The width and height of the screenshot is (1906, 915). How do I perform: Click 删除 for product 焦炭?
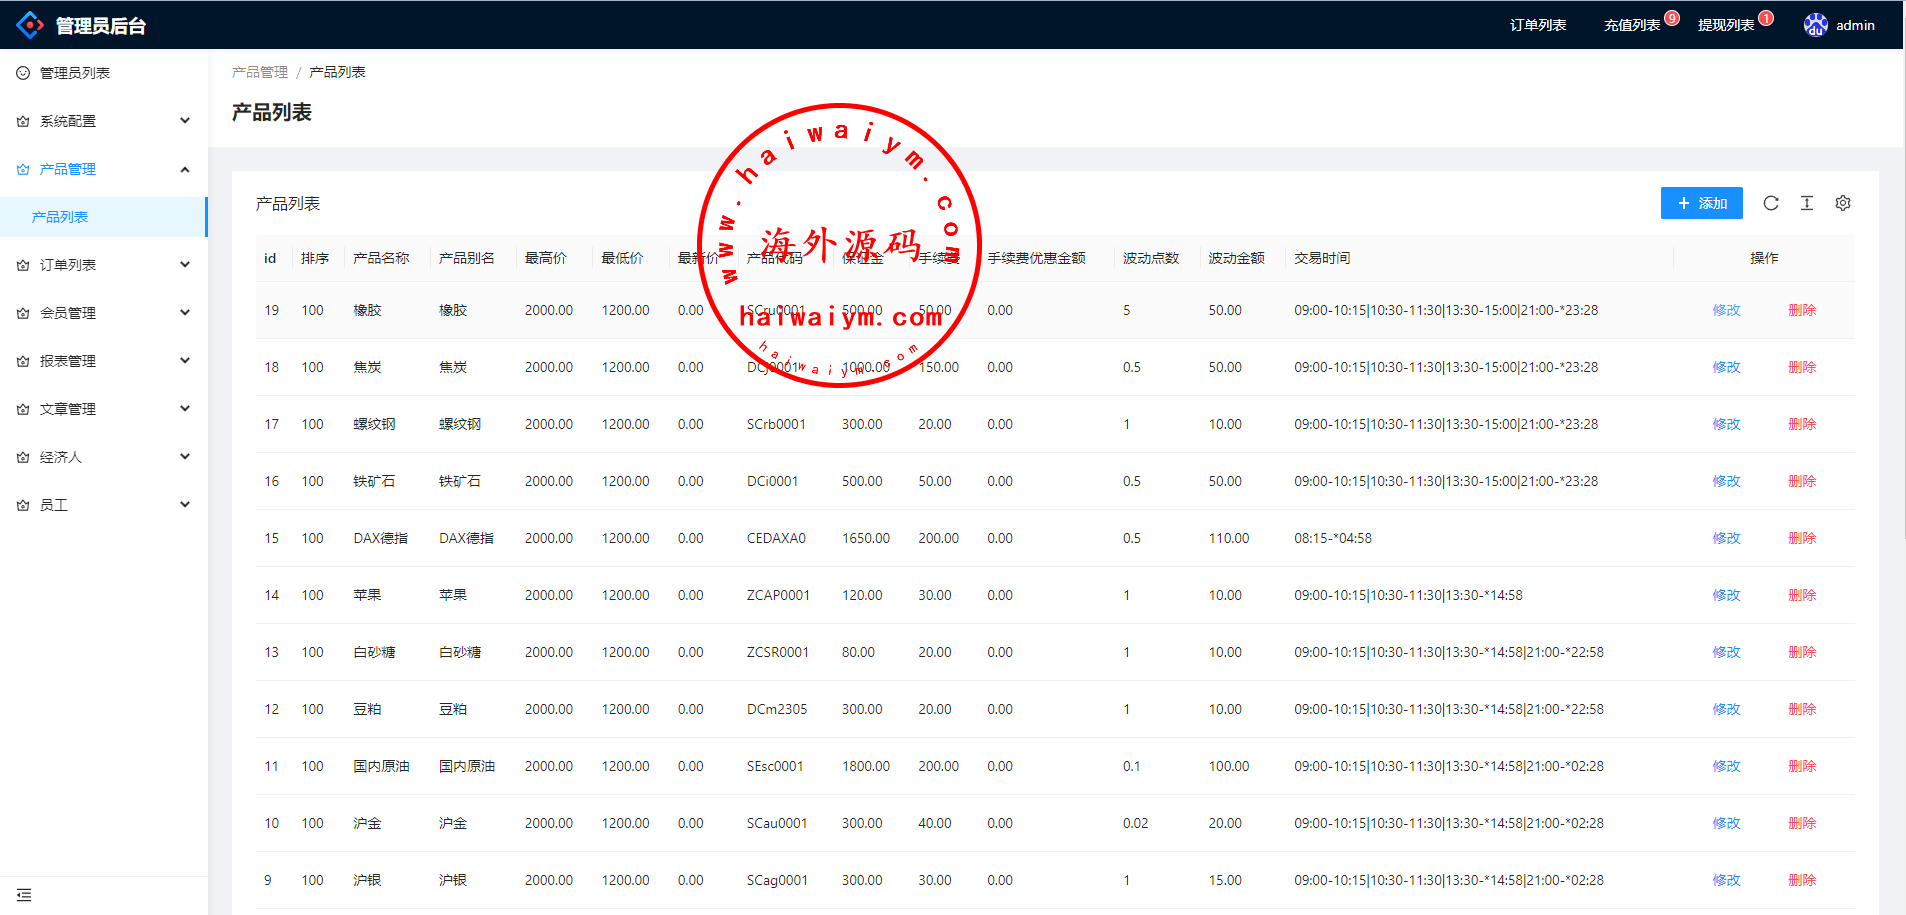click(1801, 367)
